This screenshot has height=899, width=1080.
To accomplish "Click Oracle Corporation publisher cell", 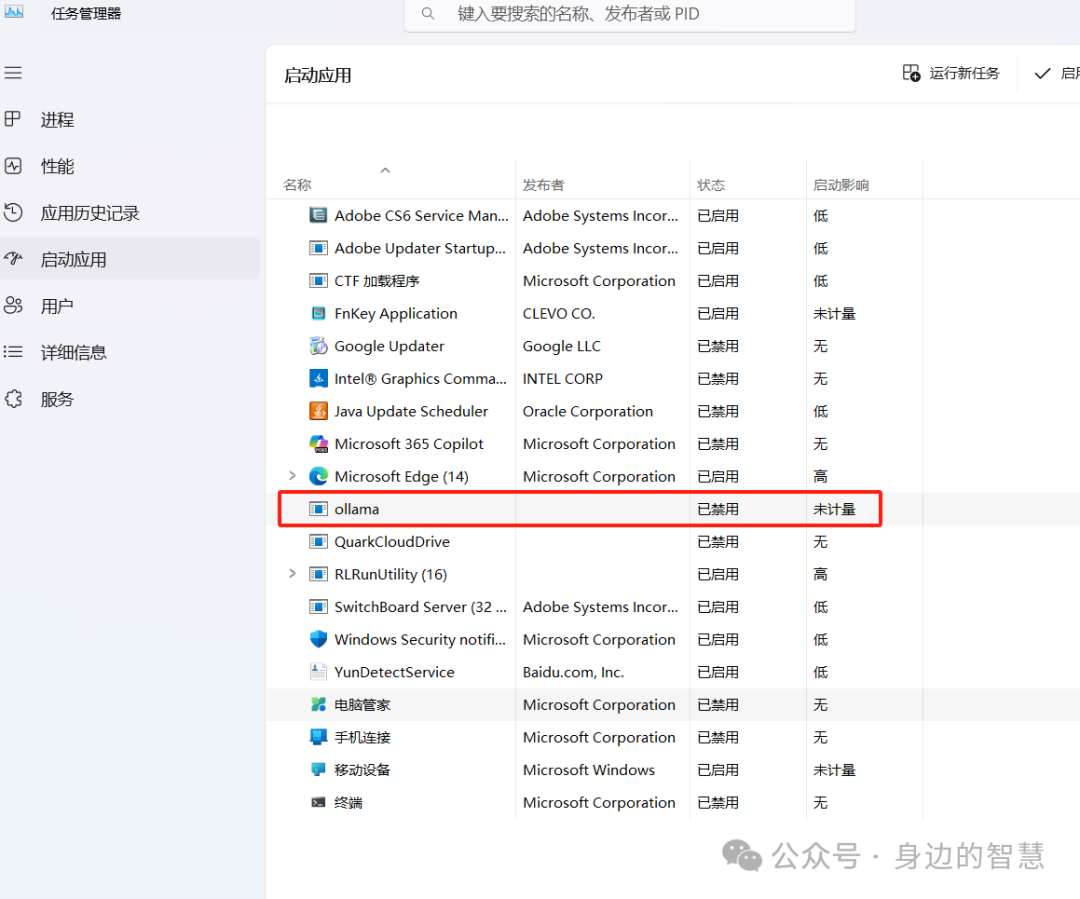I will (x=588, y=411).
